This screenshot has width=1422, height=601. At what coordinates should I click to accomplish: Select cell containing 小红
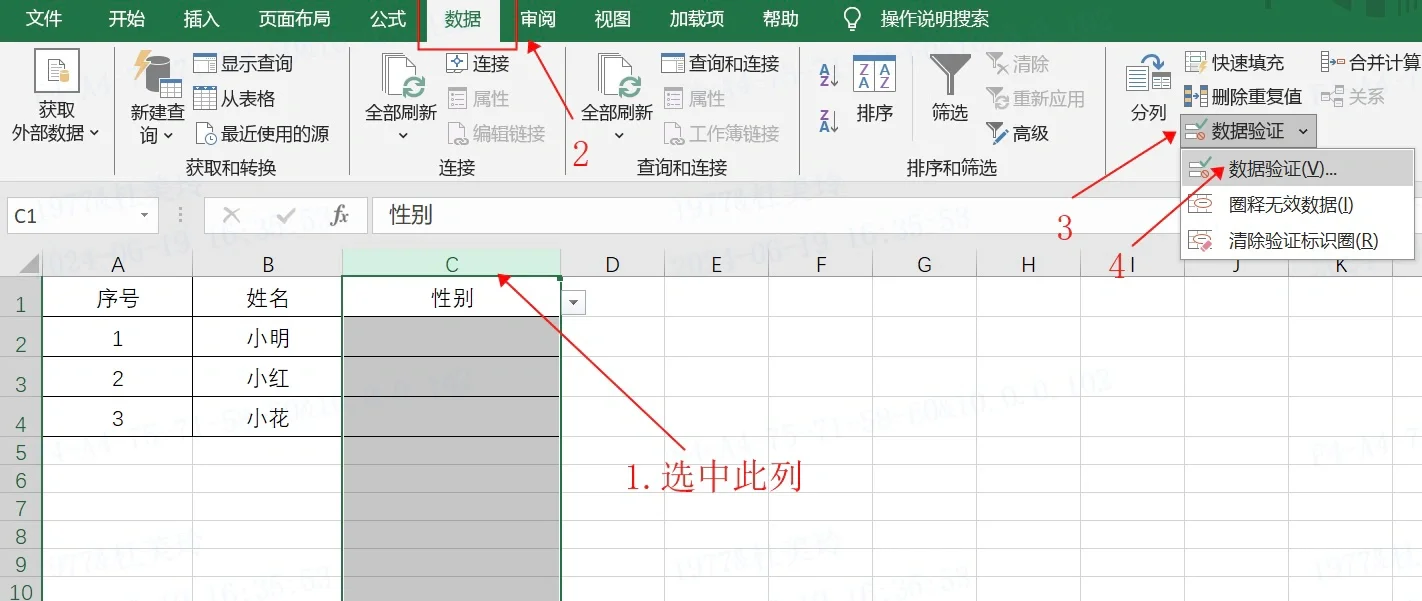tap(267, 377)
